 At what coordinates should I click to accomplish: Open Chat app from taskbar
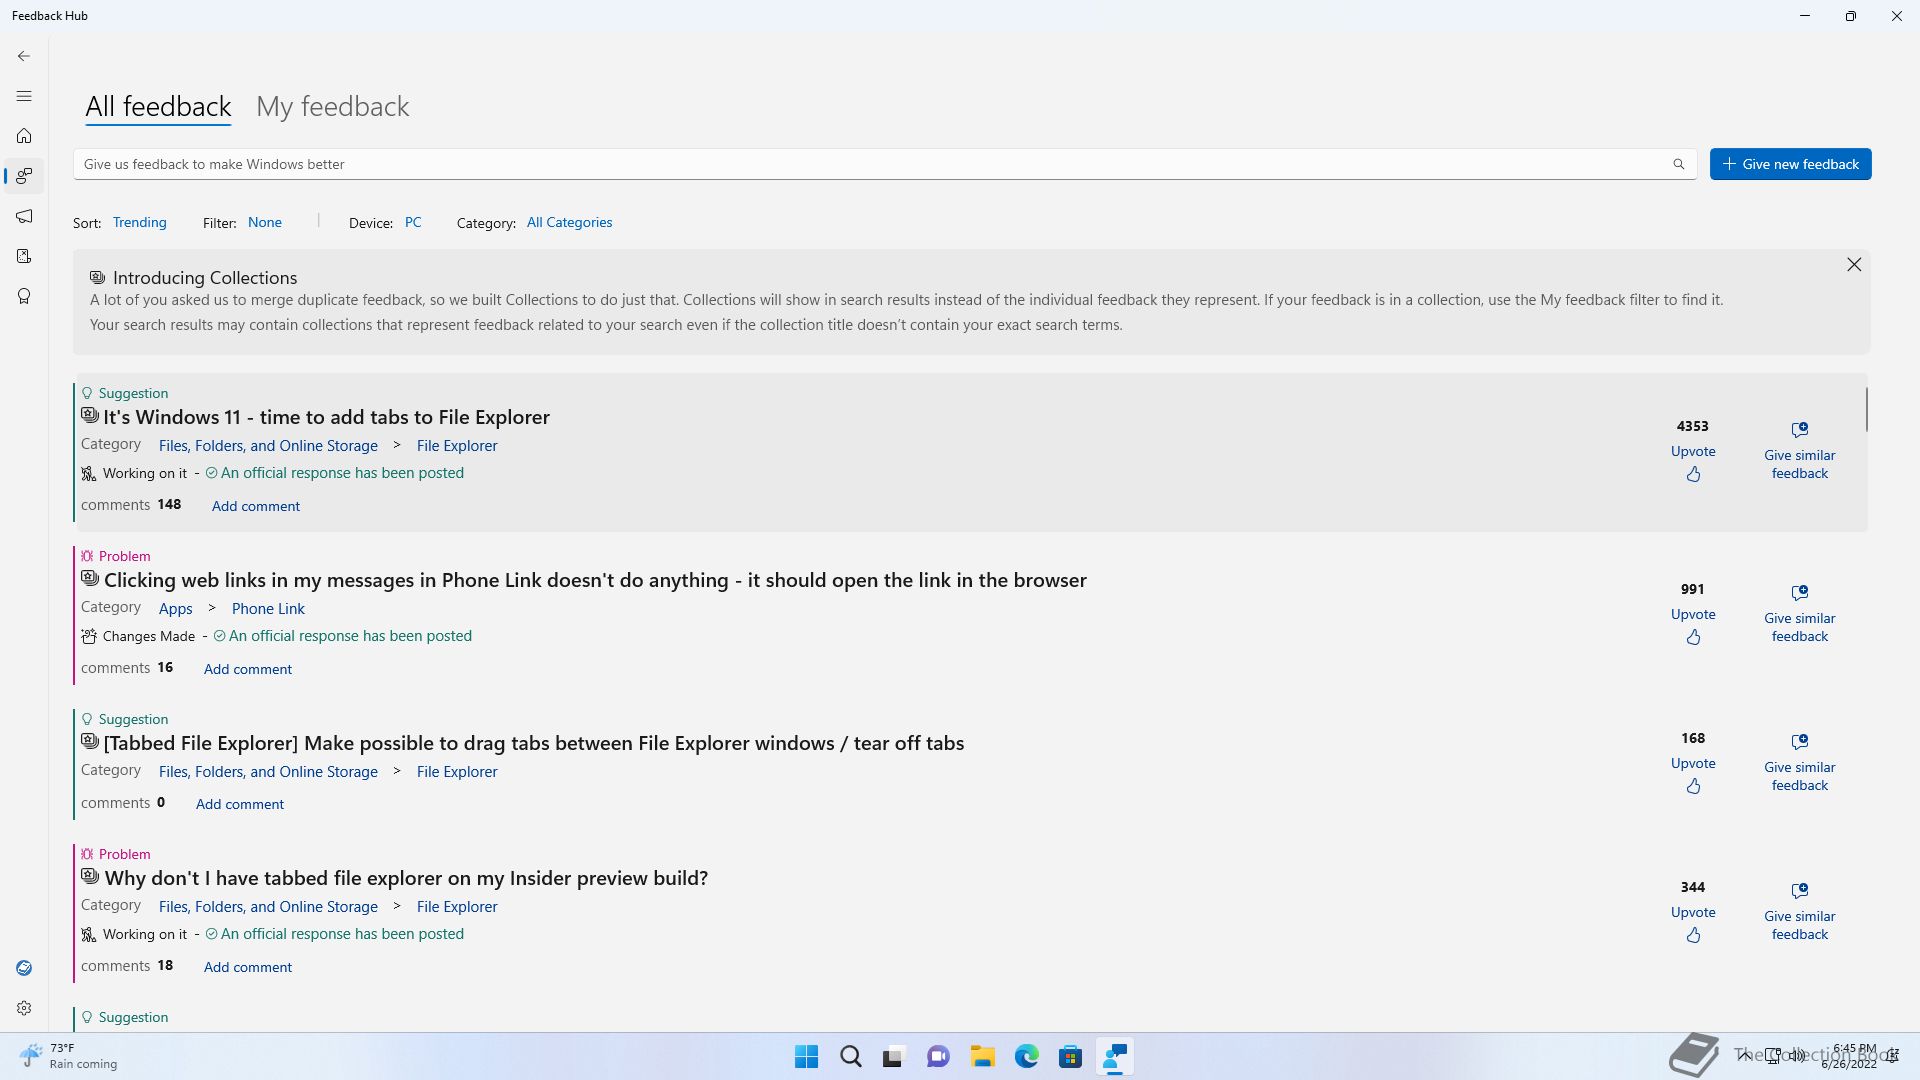(938, 1057)
